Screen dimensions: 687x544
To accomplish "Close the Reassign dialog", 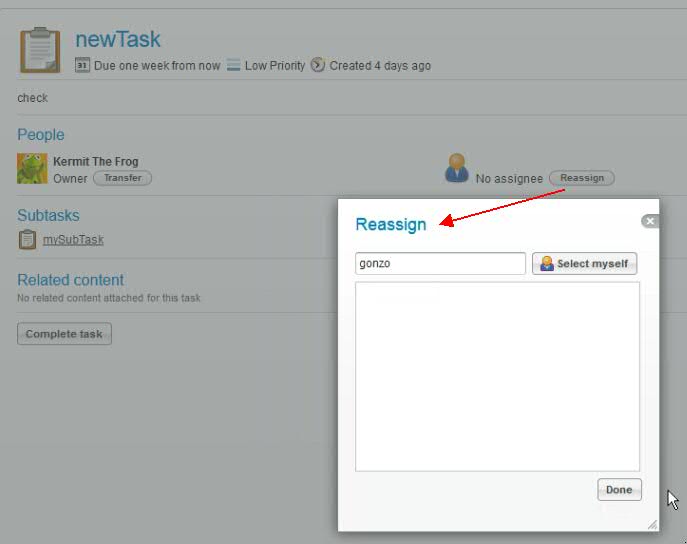I will (x=650, y=221).
